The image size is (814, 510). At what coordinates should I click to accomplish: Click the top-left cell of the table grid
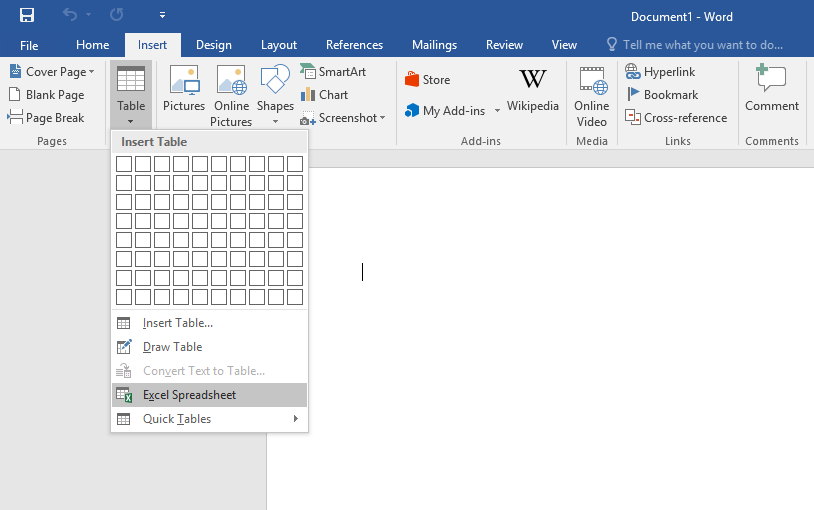pos(124,164)
